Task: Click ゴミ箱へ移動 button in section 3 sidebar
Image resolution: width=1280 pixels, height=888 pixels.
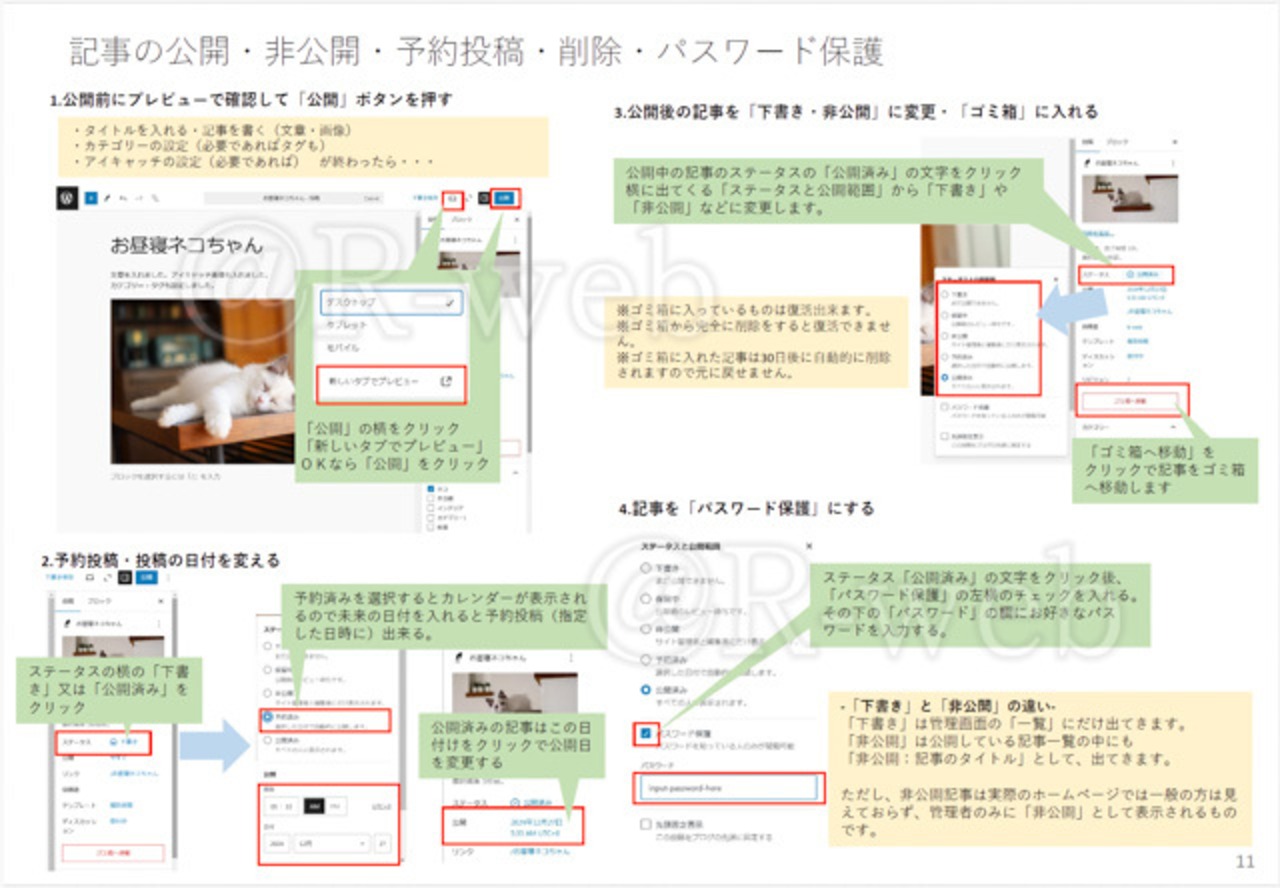Action: tap(1131, 400)
